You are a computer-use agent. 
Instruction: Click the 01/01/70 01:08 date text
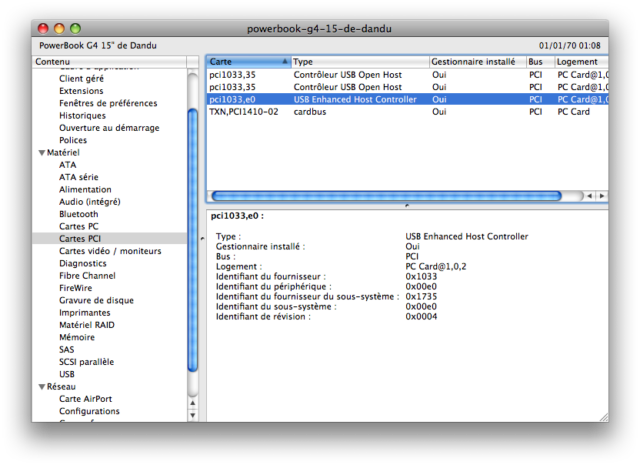[570, 45]
